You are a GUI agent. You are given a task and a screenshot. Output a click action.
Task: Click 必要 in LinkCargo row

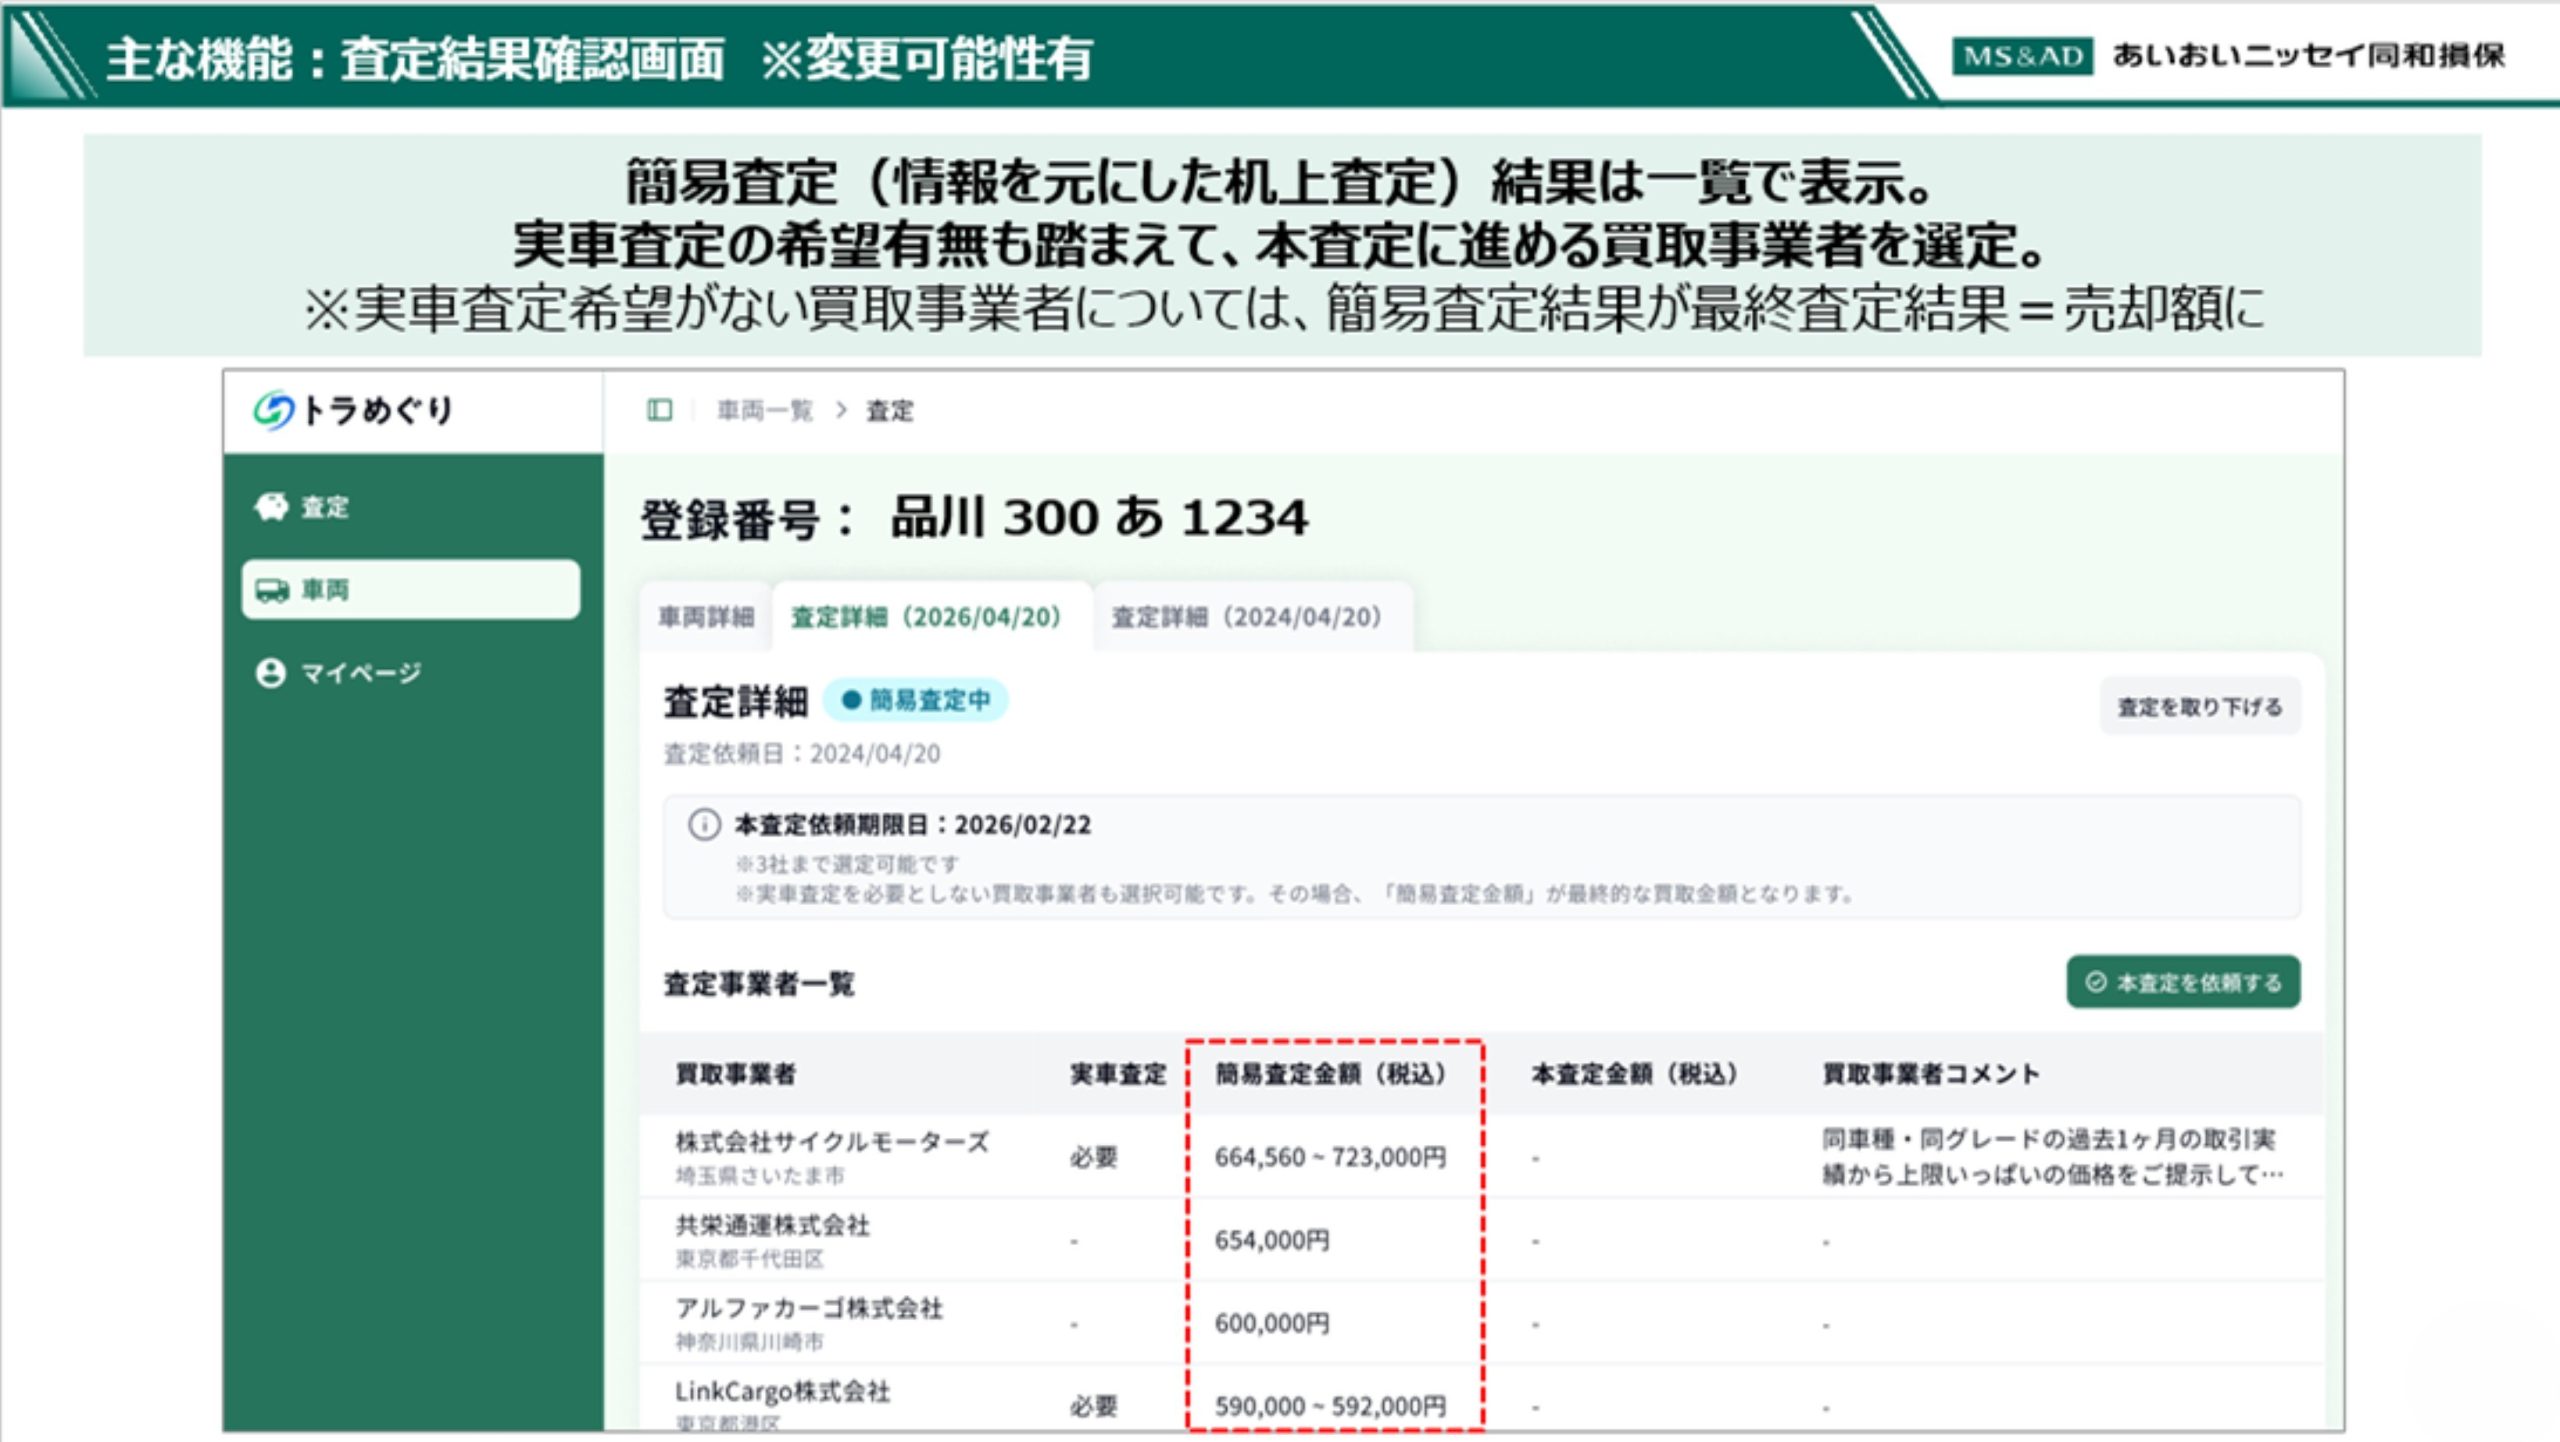1093,1407
